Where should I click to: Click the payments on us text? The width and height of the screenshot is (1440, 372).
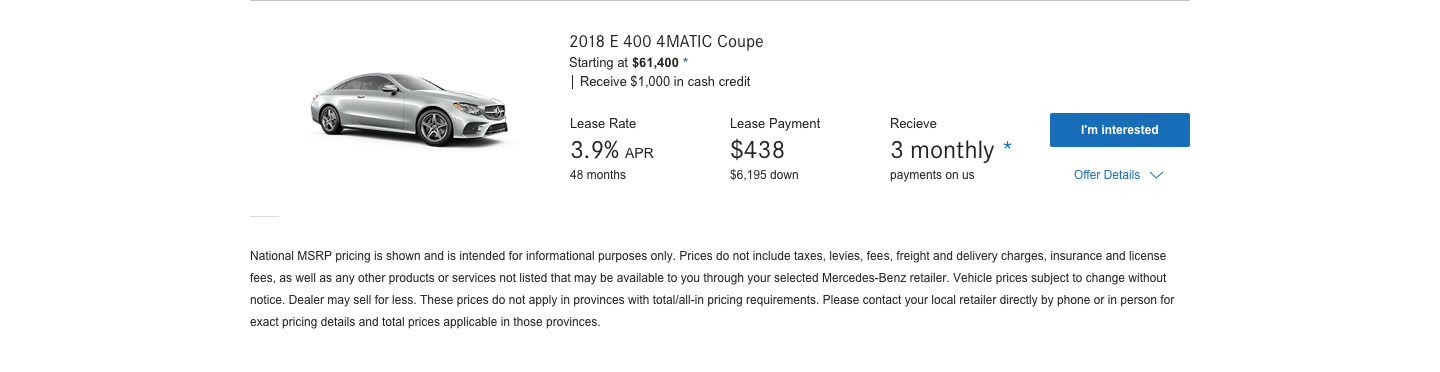pyautogui.click(x=932, y=175)
